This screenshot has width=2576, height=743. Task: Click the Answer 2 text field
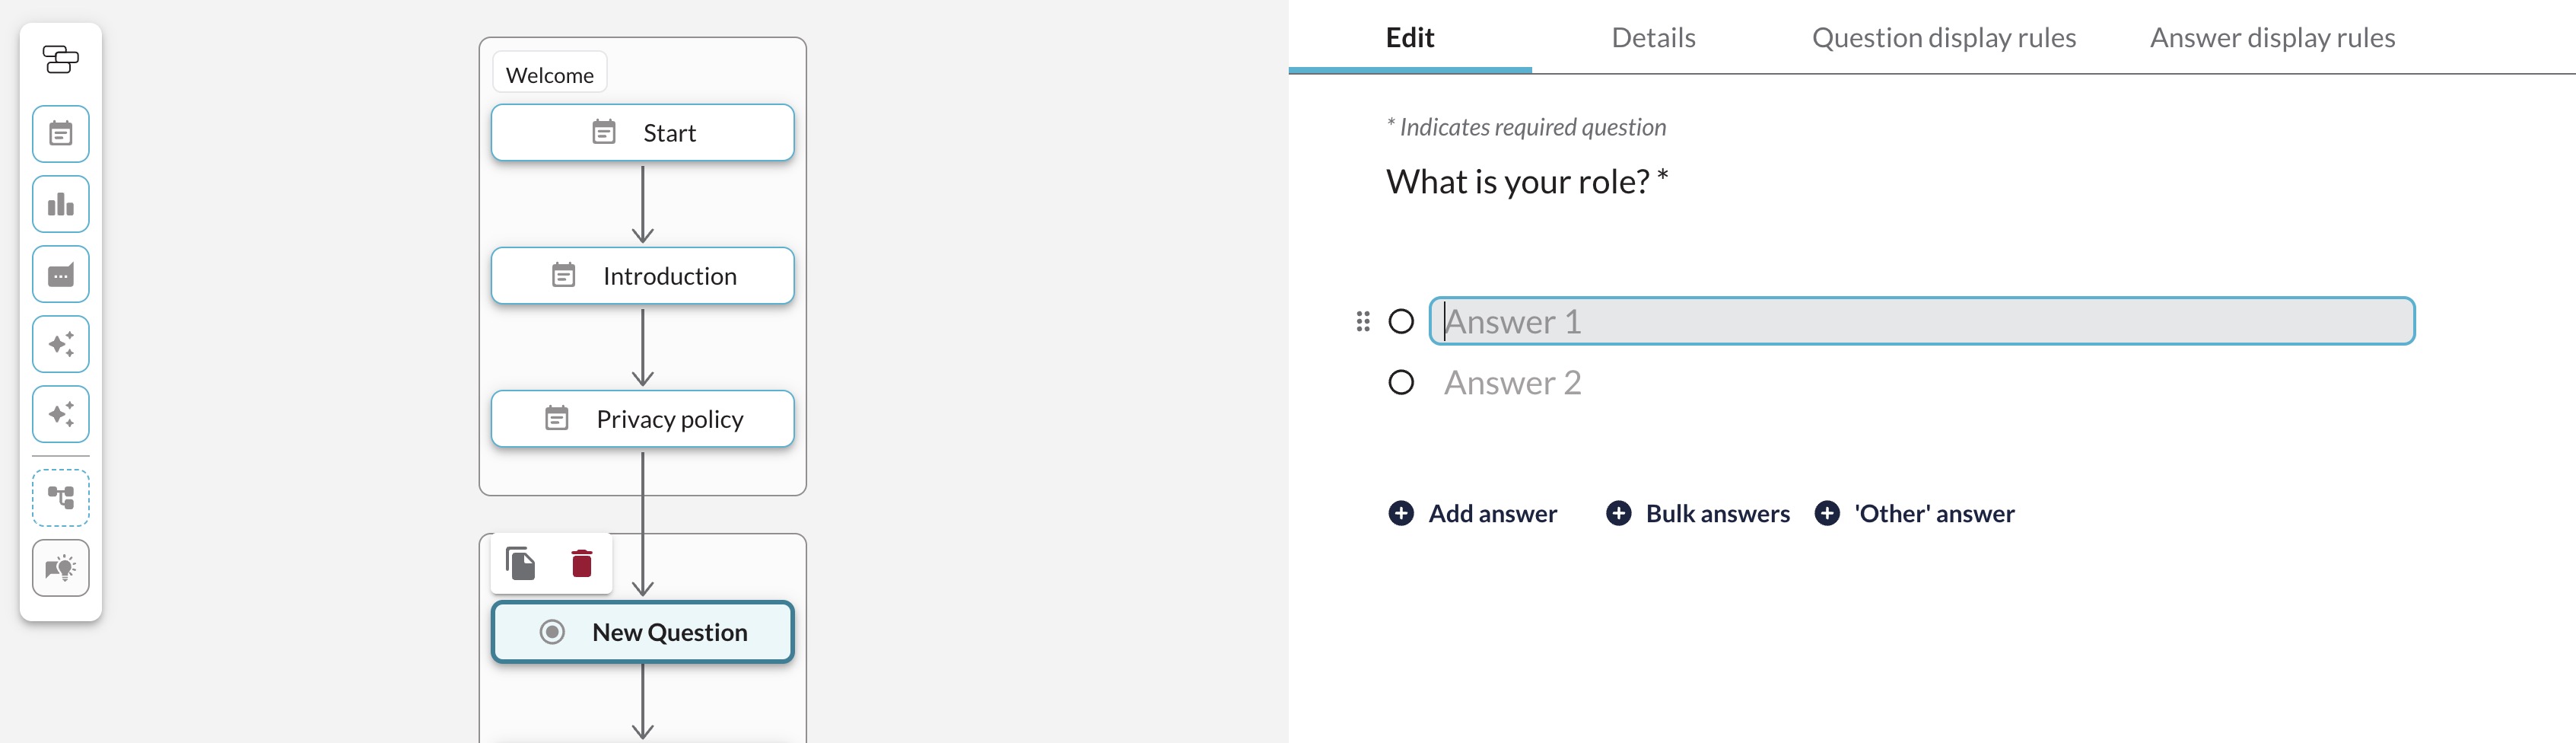point(1922,382)
